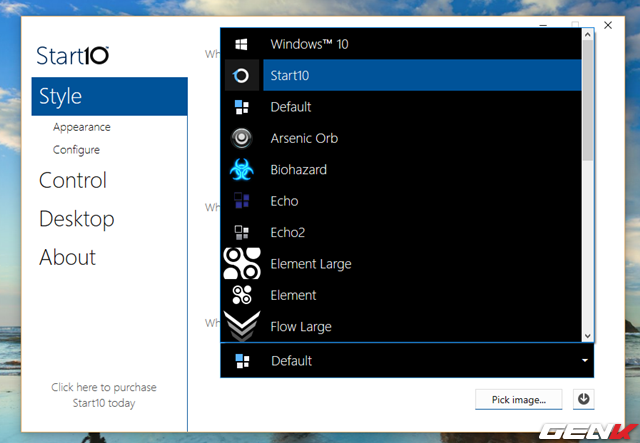
Task: Select the Element Large circles icon
Action: tap(242, 263)
